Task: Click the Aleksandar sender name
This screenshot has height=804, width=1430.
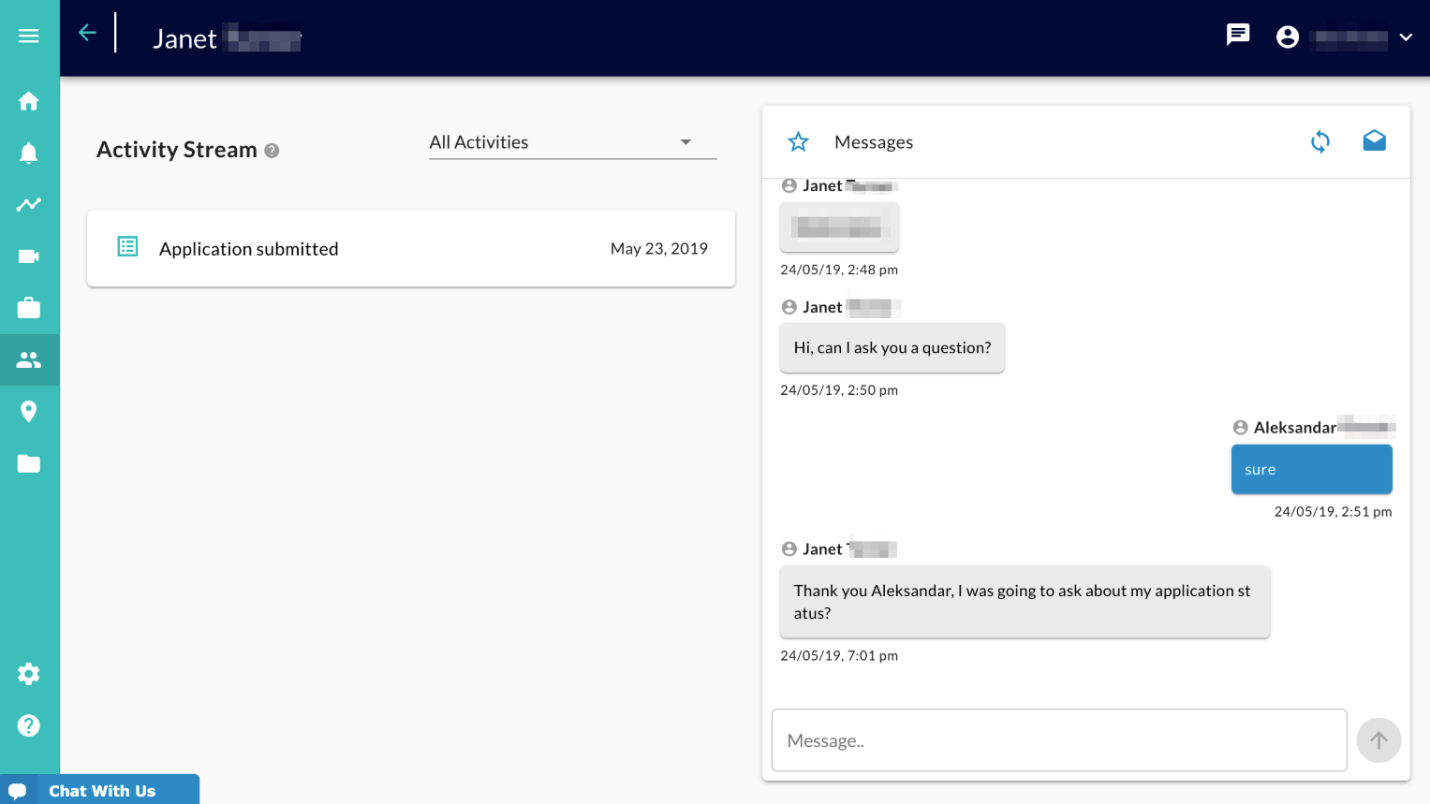Action: coord(1295,428)
